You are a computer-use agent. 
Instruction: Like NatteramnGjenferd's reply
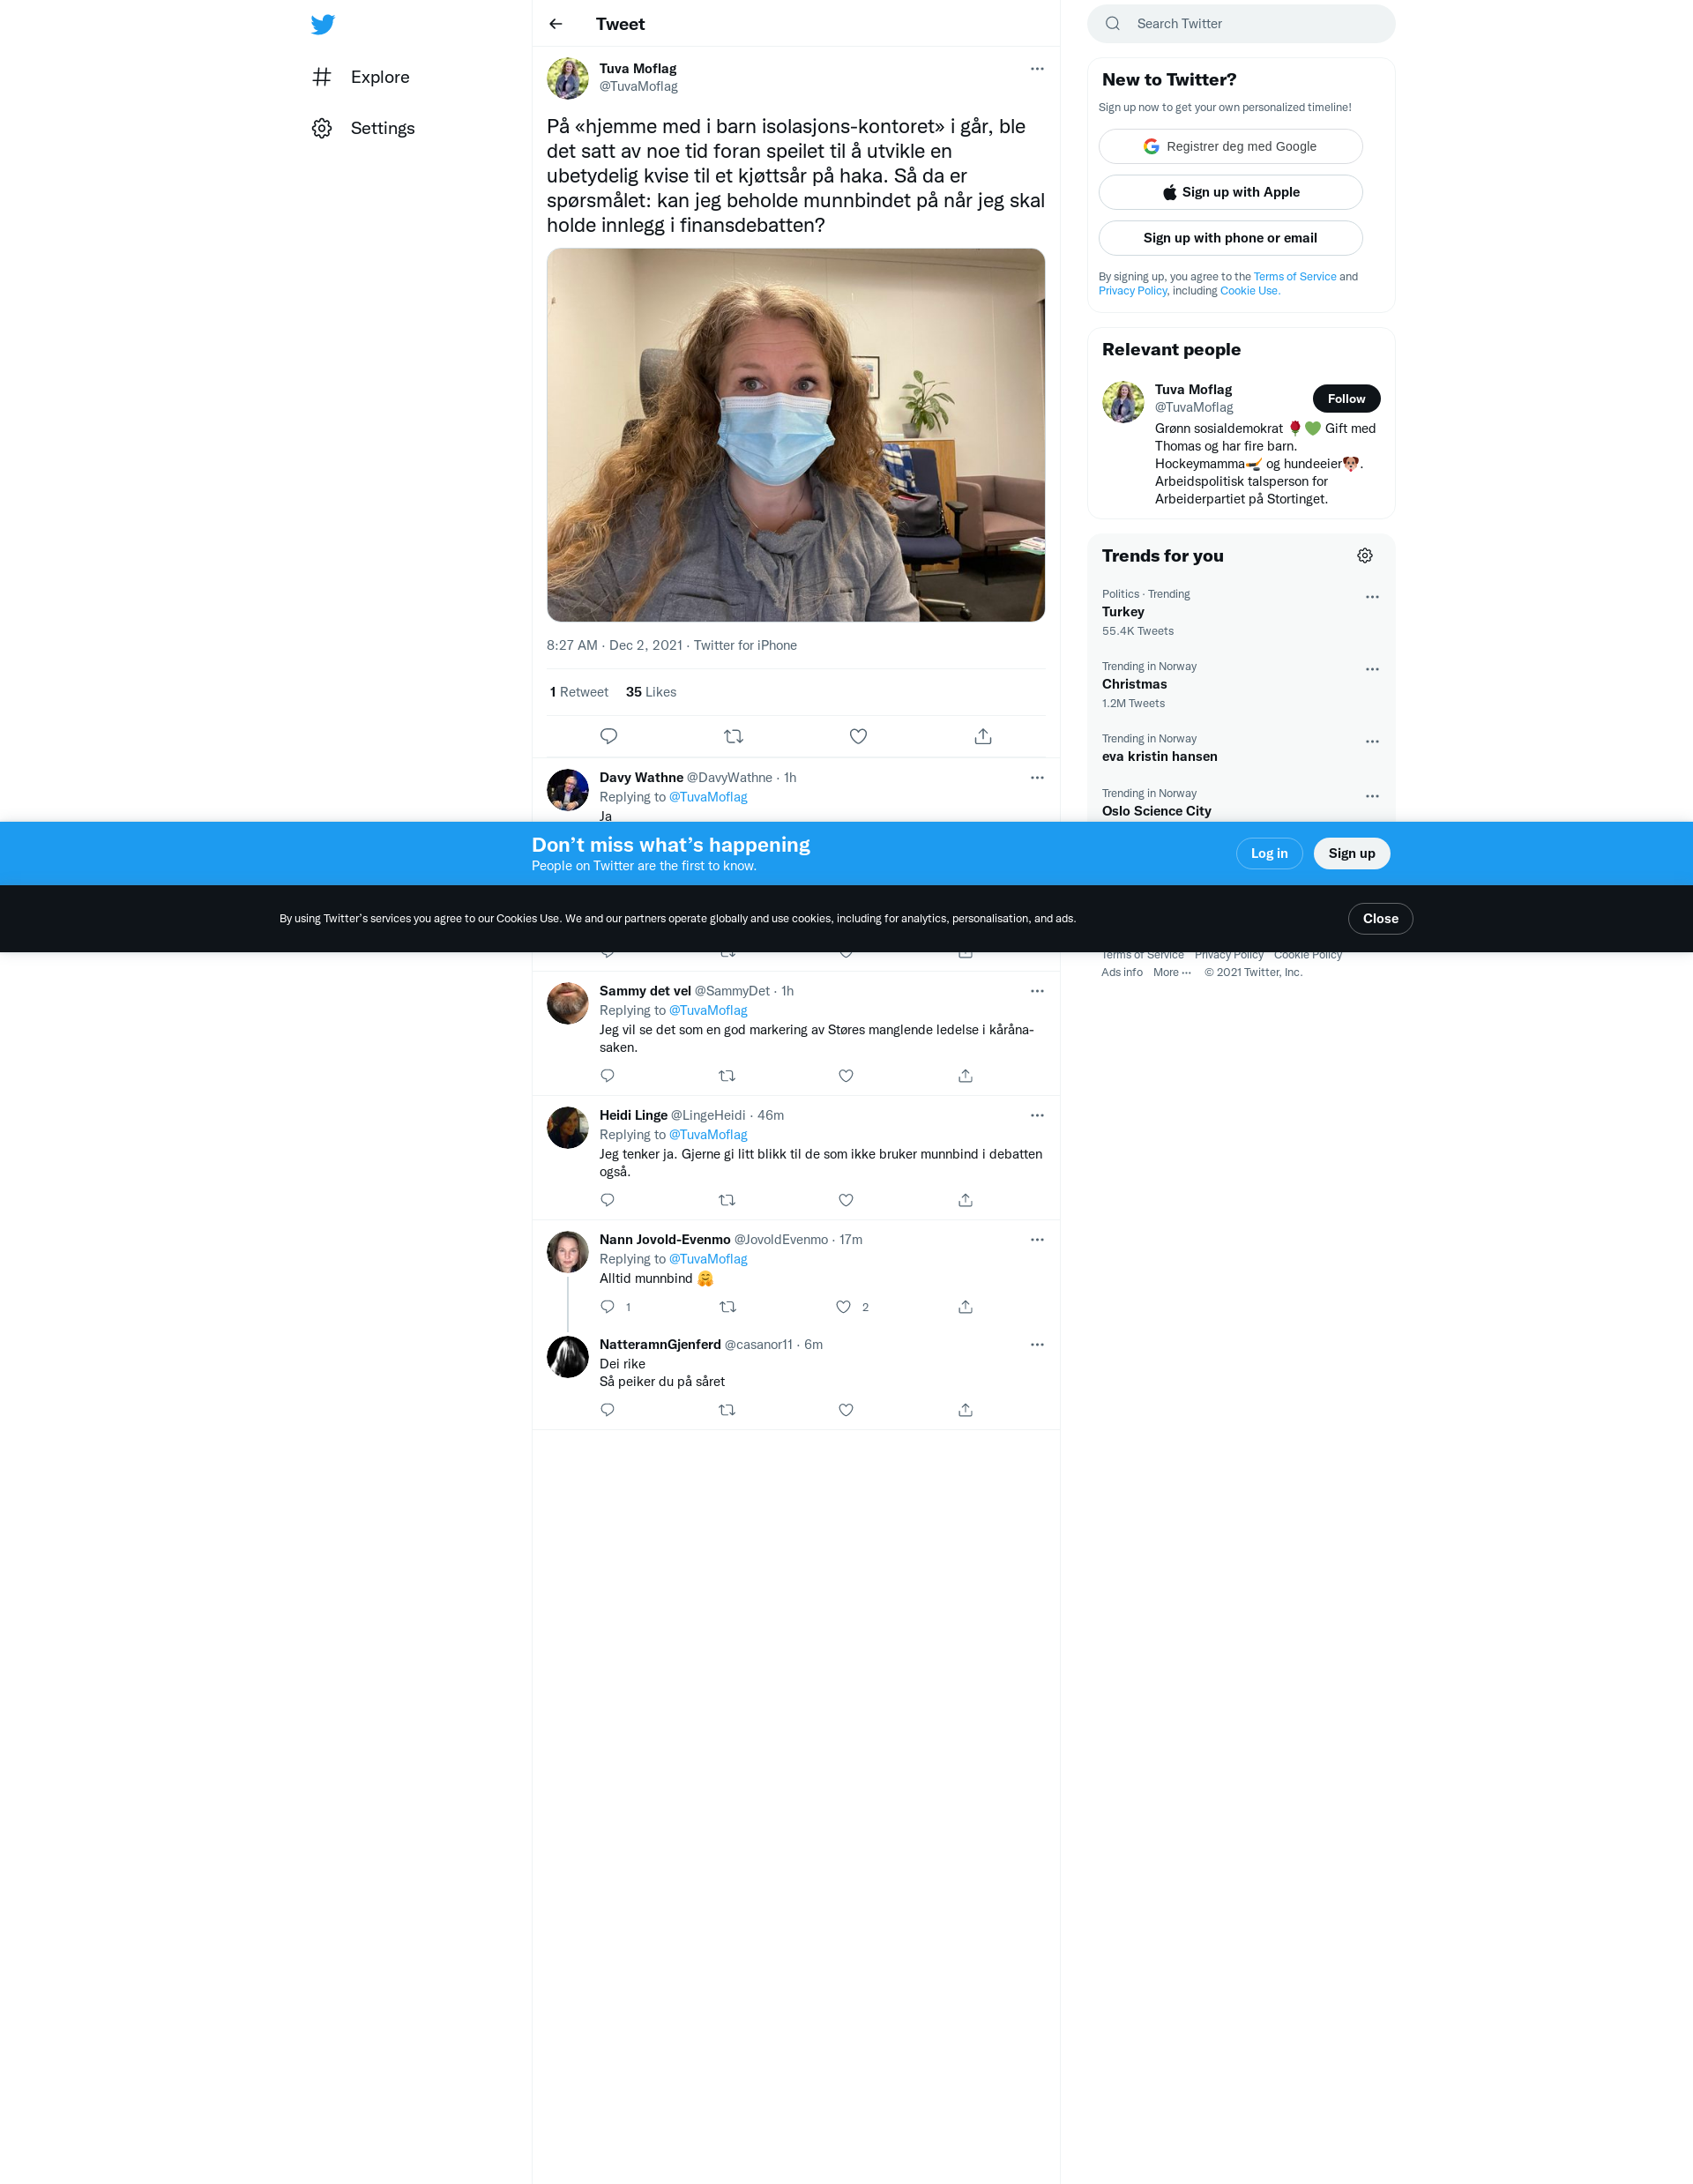click(x=846, y=1410)
